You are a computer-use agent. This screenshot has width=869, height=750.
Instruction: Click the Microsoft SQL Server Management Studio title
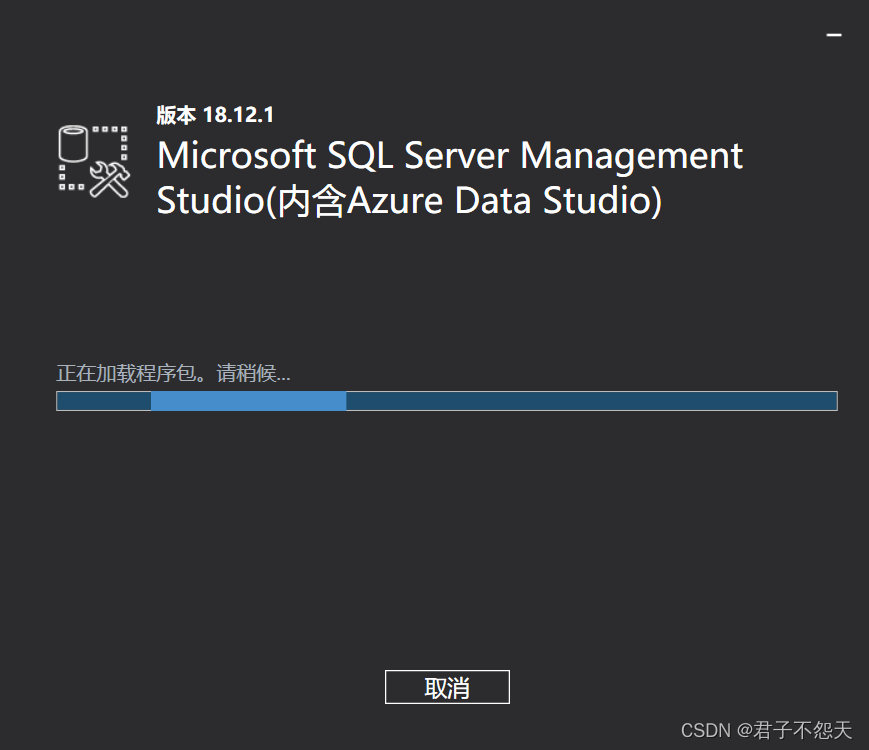tap(449, 177)
